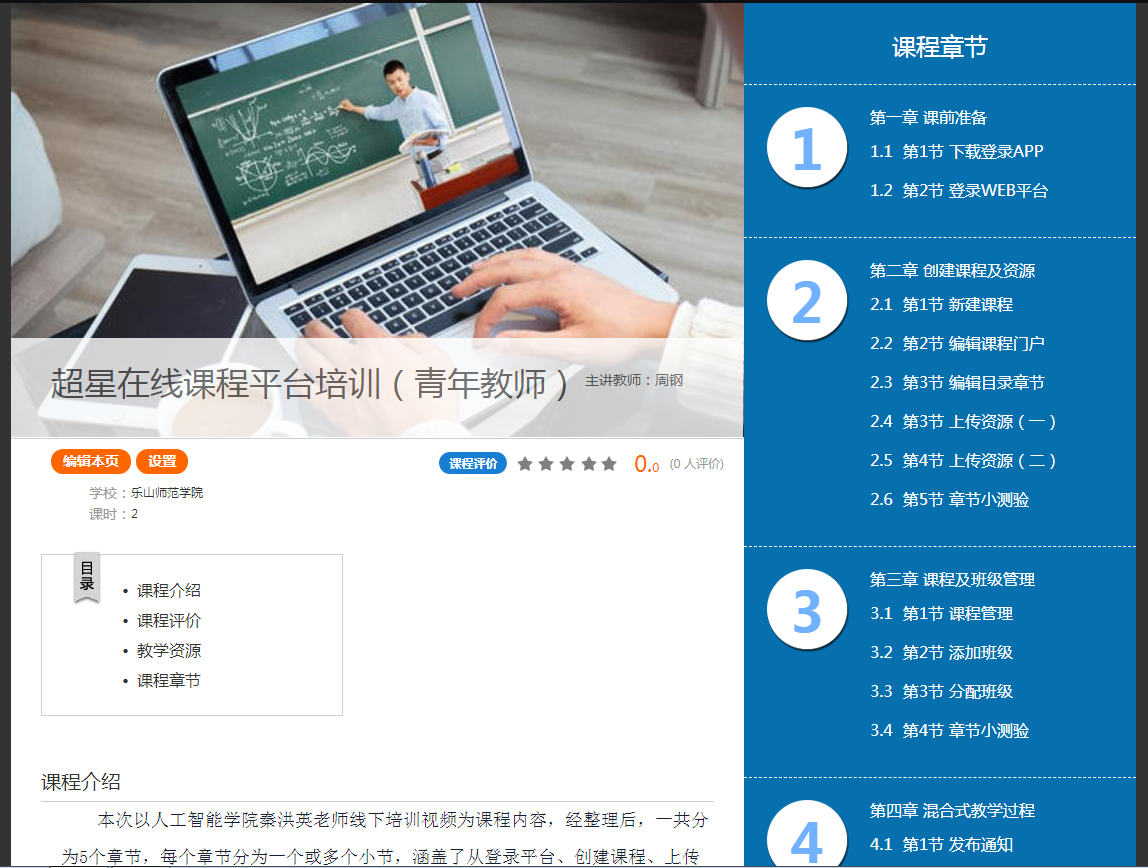Screen dimensions: 1148x868
Task: Click the chapter 3 number circle
Action: tap(806, 610)
